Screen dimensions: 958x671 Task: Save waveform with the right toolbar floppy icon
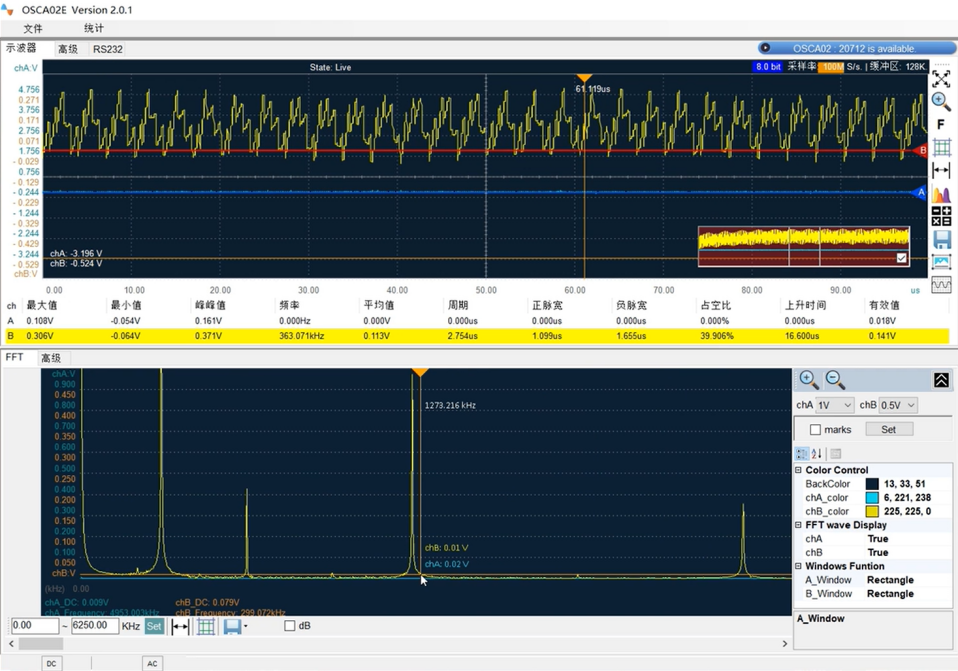coord(941,240)
